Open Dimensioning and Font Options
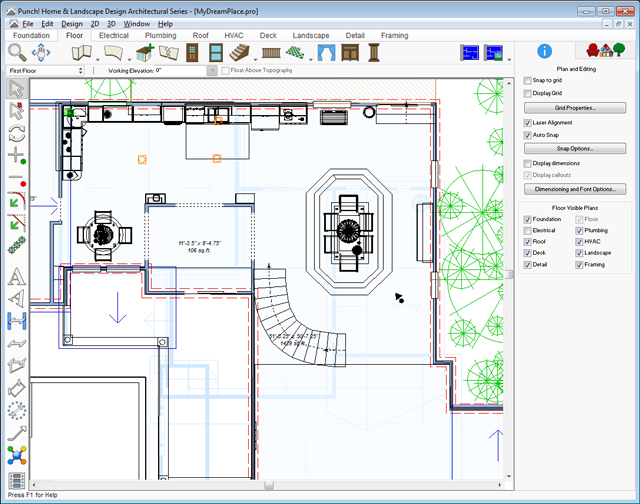Image resolution: width=640 pixels, height=504 pixels. (x=574, y=188)
